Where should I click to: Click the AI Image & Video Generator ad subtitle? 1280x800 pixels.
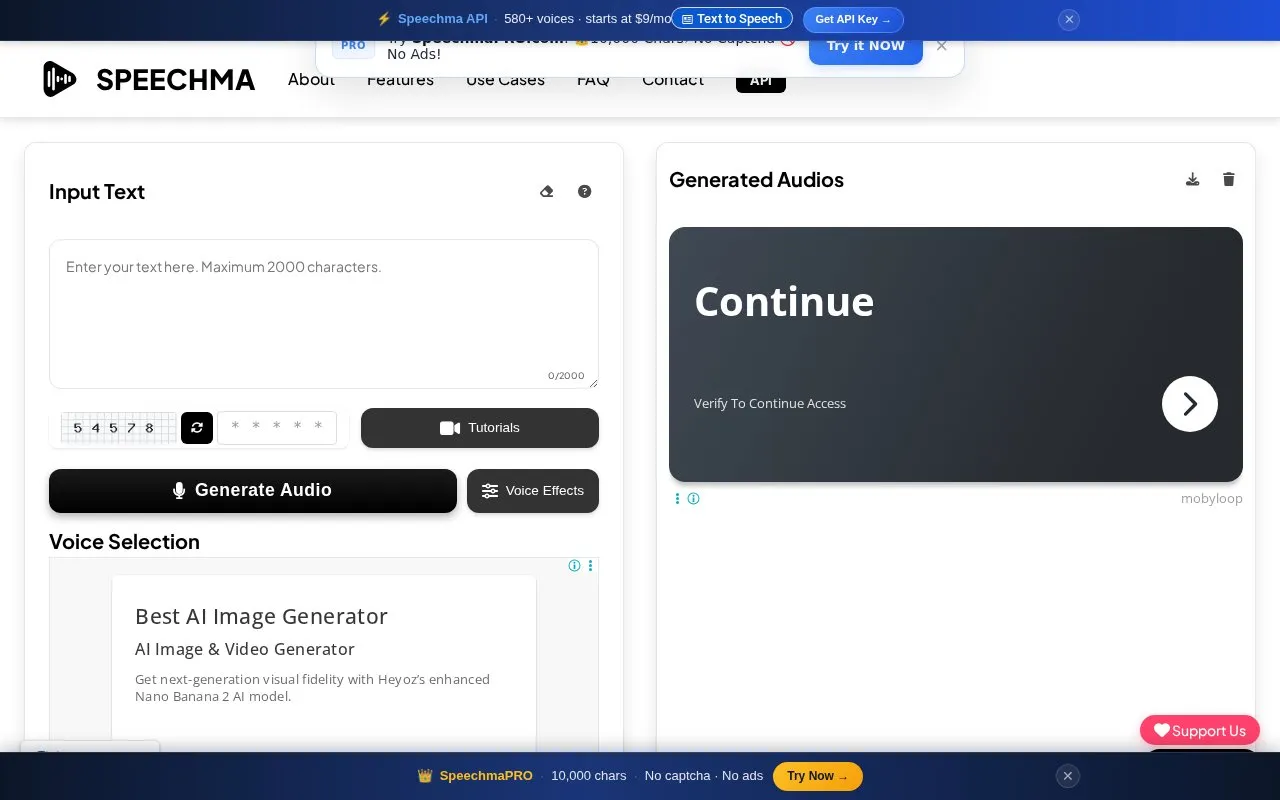pos(245,649)
